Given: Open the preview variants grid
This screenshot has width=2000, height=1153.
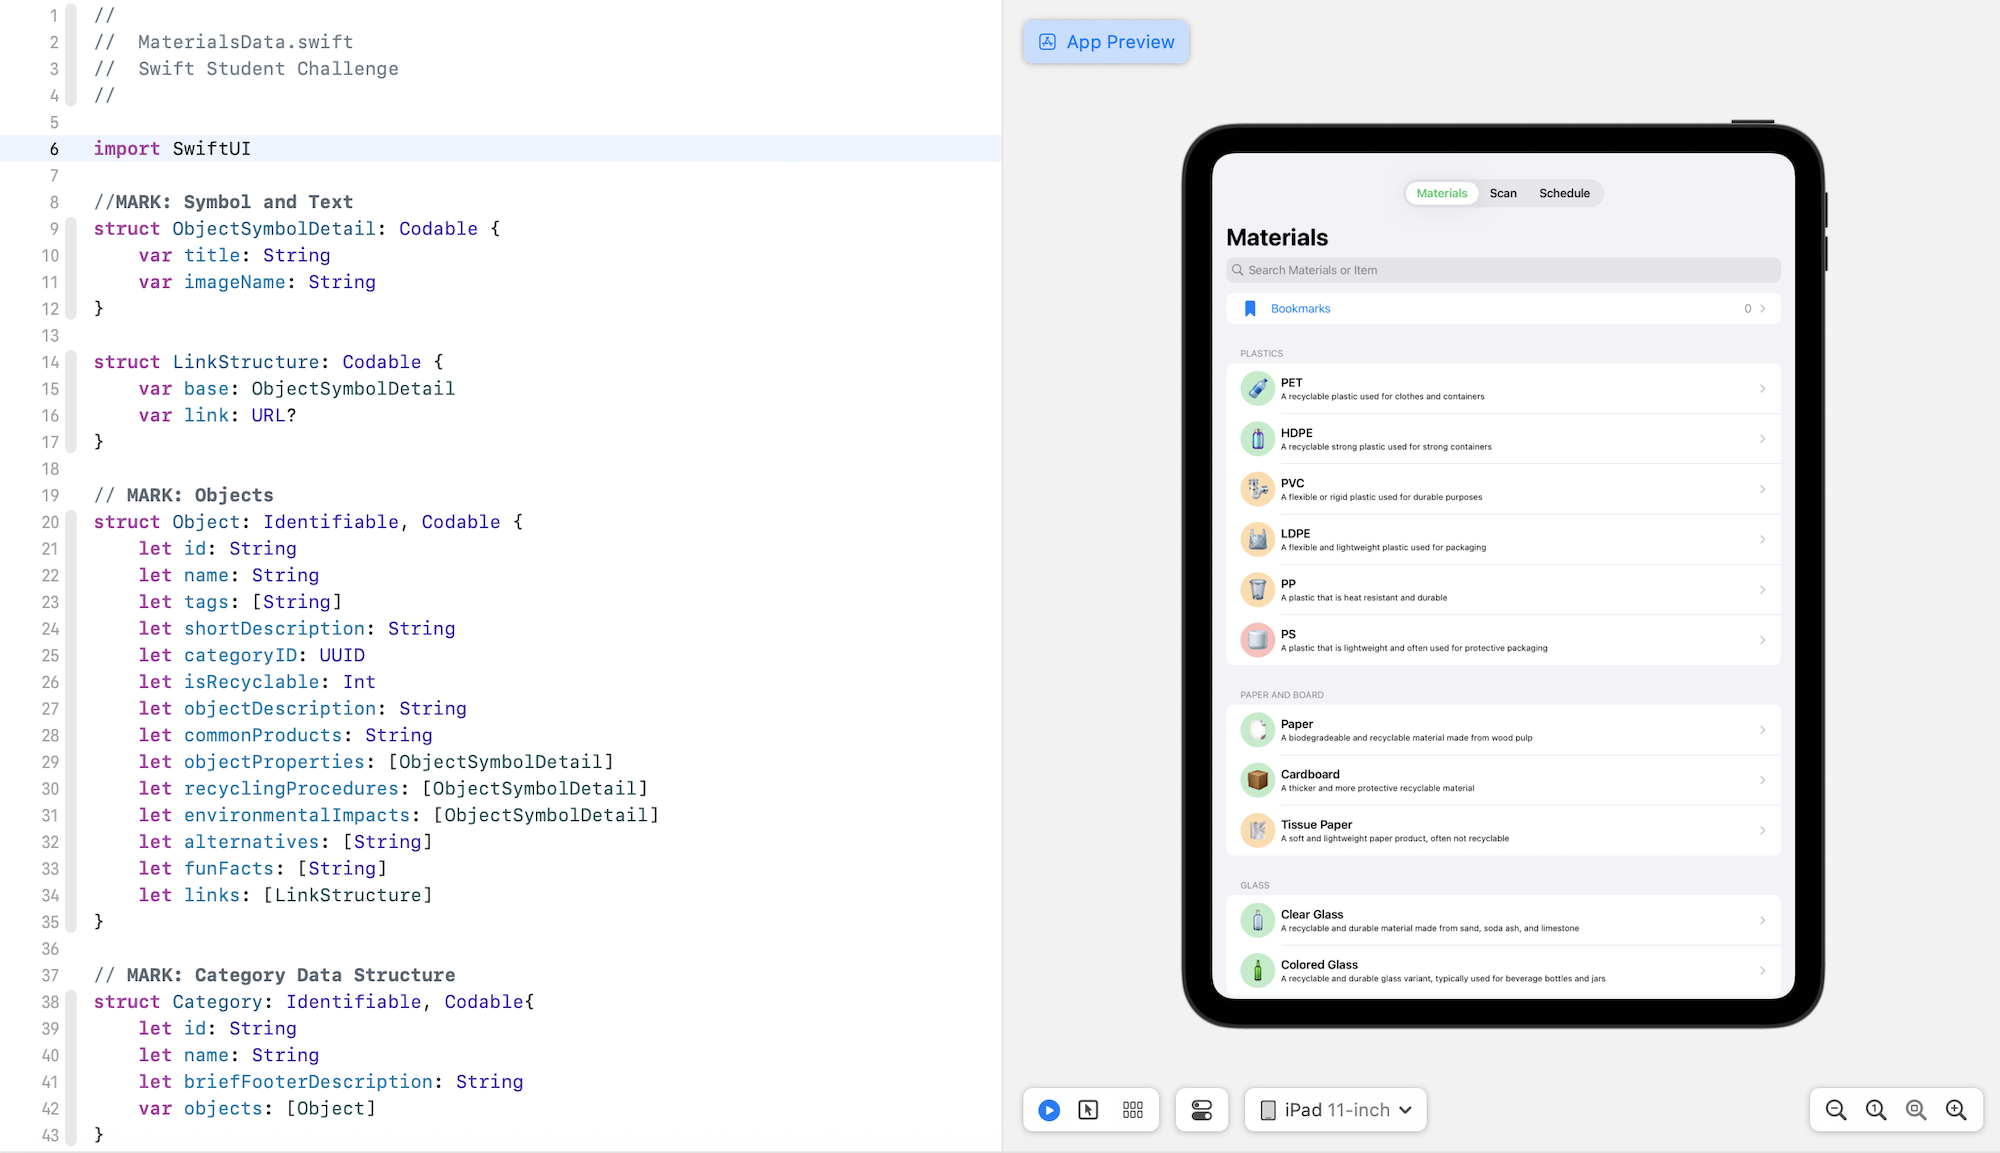Looking at the screenshot, I should pyautogui.click(x=1133, y=1110).
